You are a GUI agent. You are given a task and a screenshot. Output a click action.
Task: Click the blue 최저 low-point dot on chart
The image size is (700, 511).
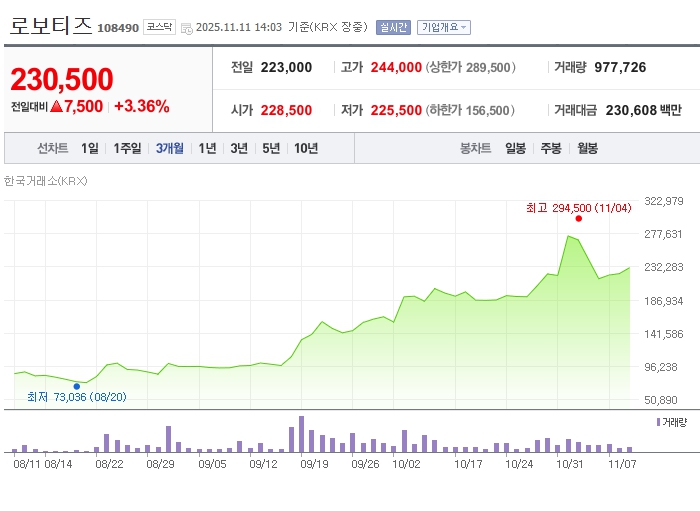point(77,386)
